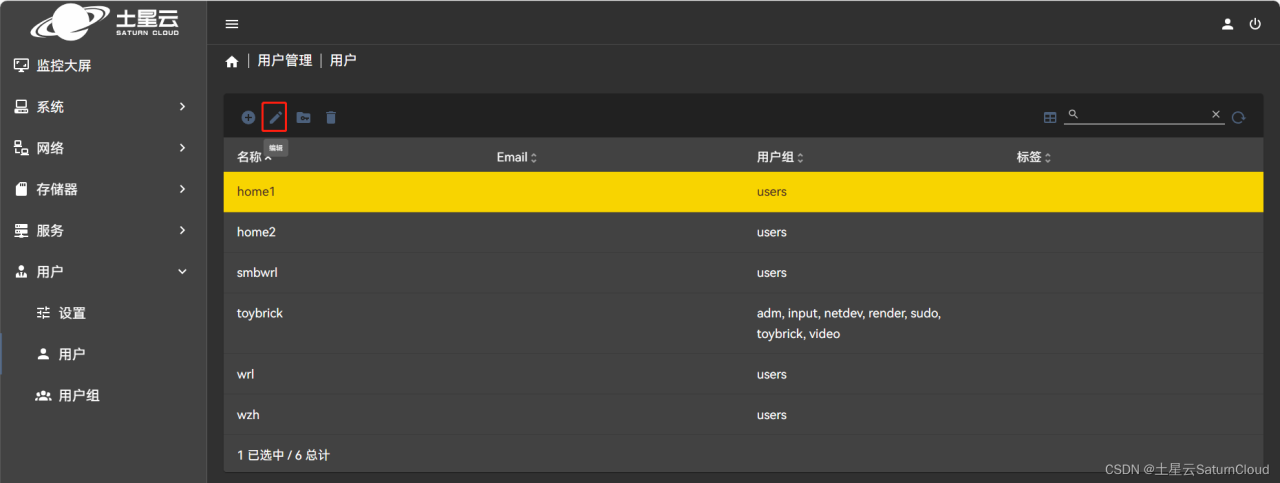This screenshot has height=483, width=1280.
Task: Click the refresh icon beside search
Action: tap(1238, 117)
